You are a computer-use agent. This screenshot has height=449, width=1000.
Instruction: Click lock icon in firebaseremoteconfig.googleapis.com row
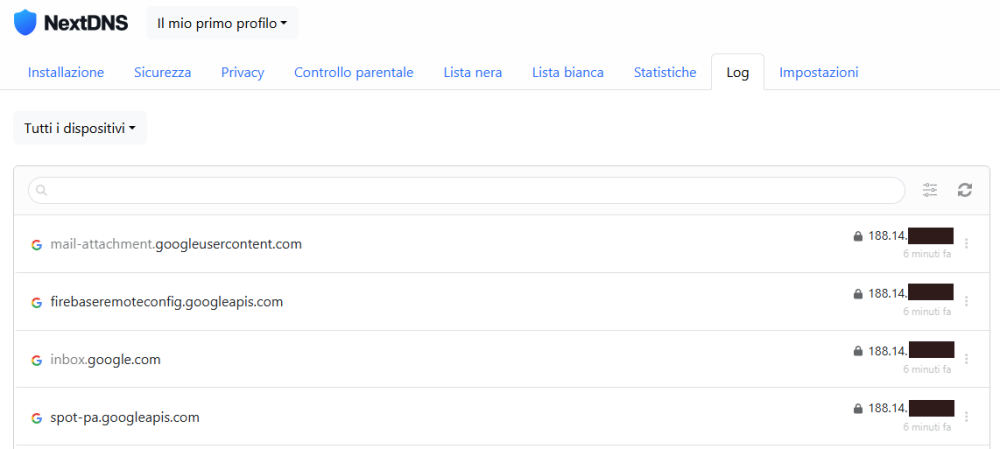click(x=858, y=293)
